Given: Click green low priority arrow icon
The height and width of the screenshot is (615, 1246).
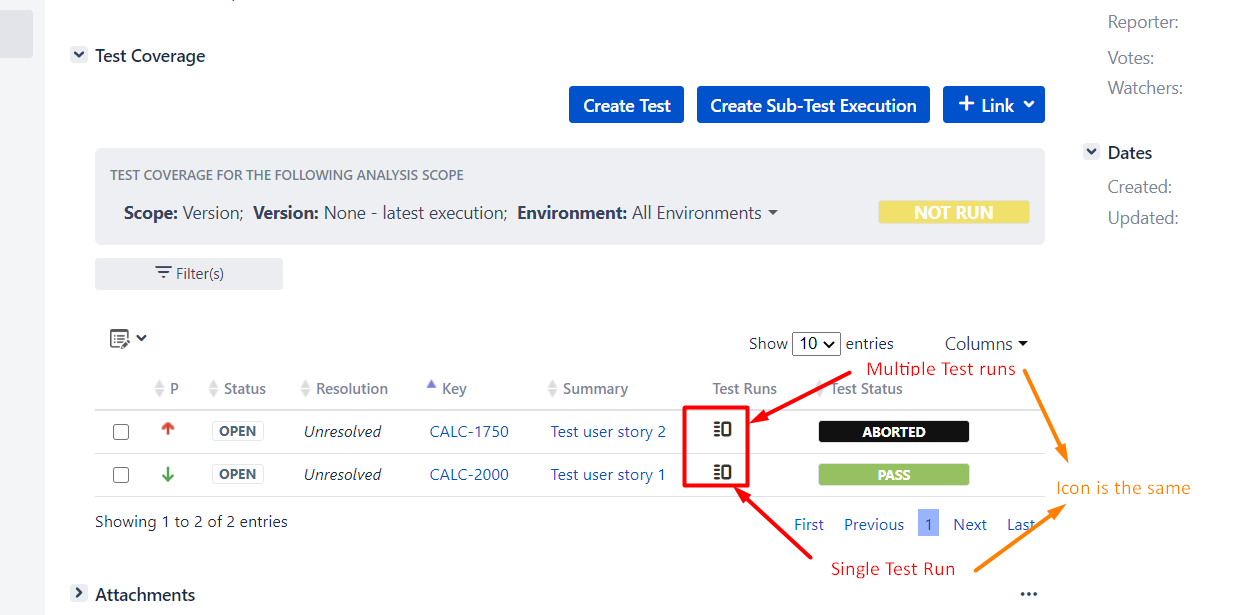Looking at the screenshot, I should [168, 474].
